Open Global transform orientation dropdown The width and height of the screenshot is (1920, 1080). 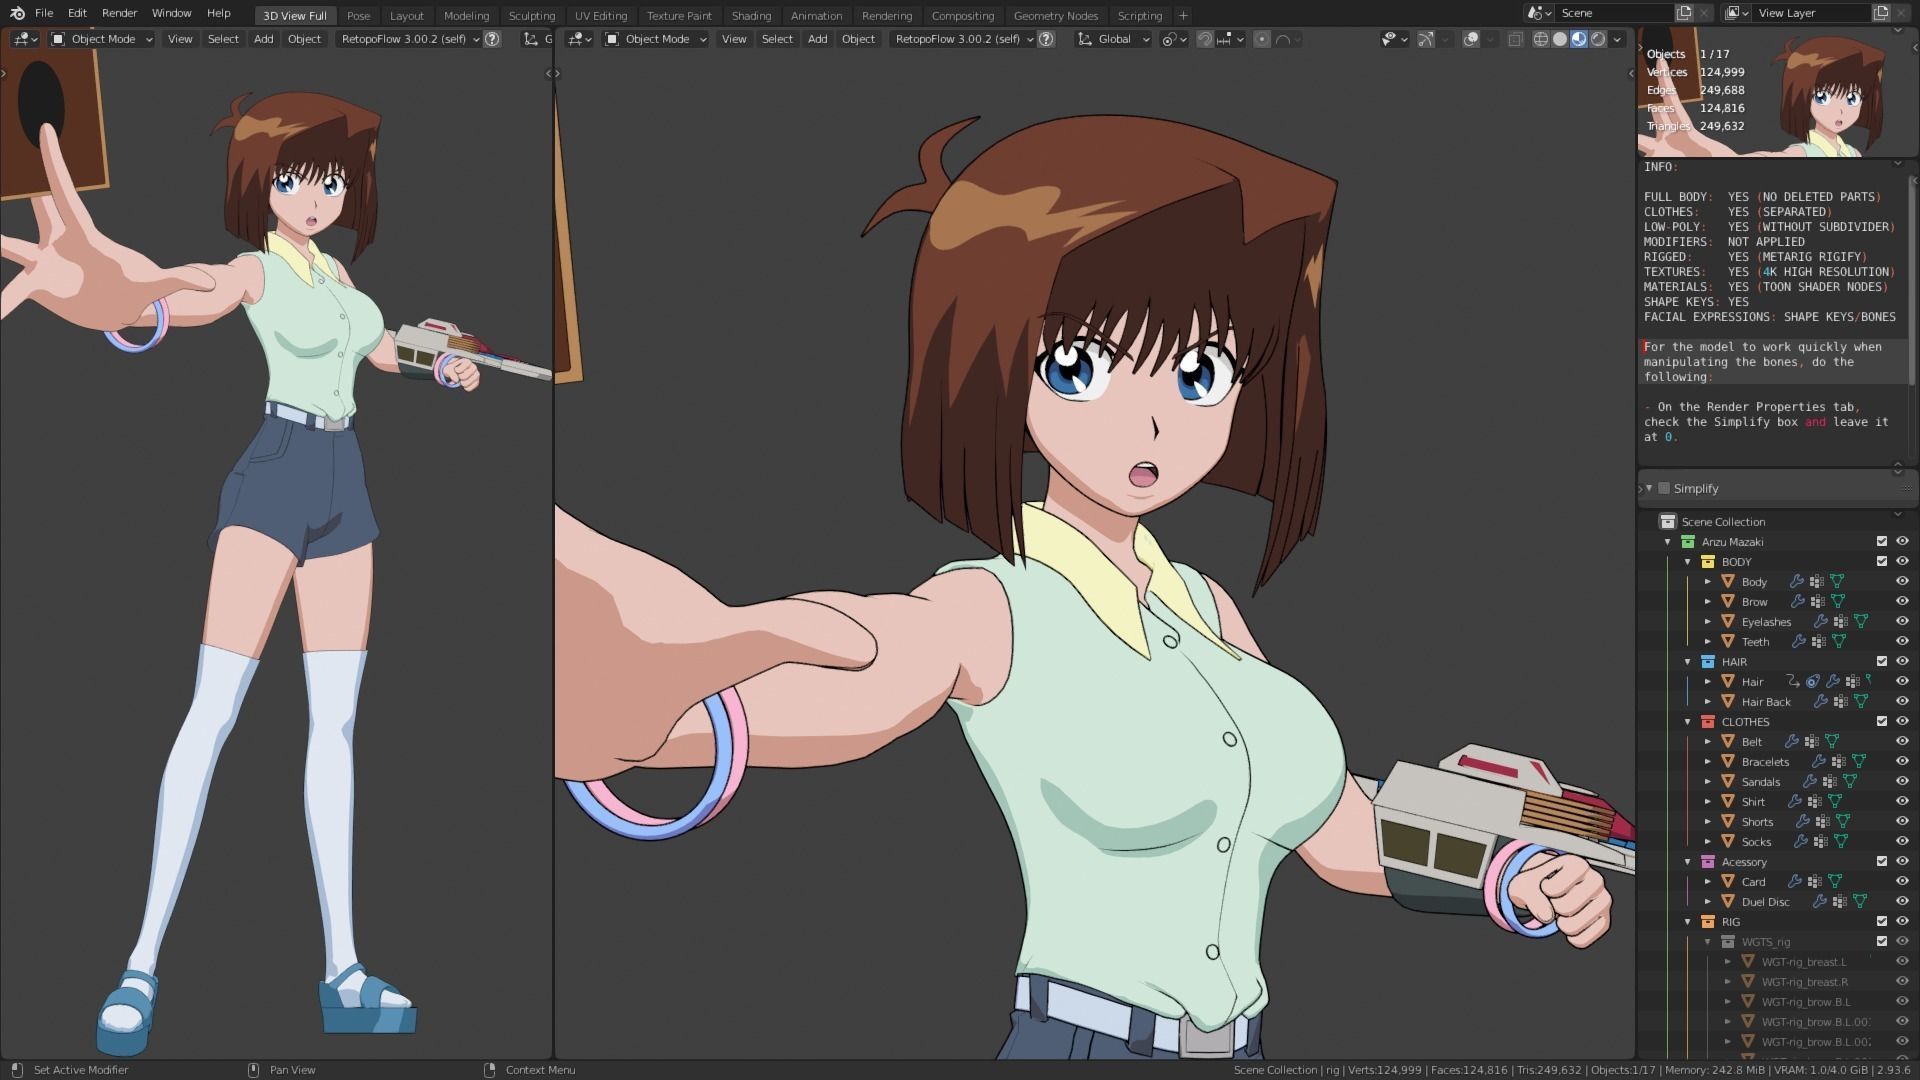[x=1113, y=39]
